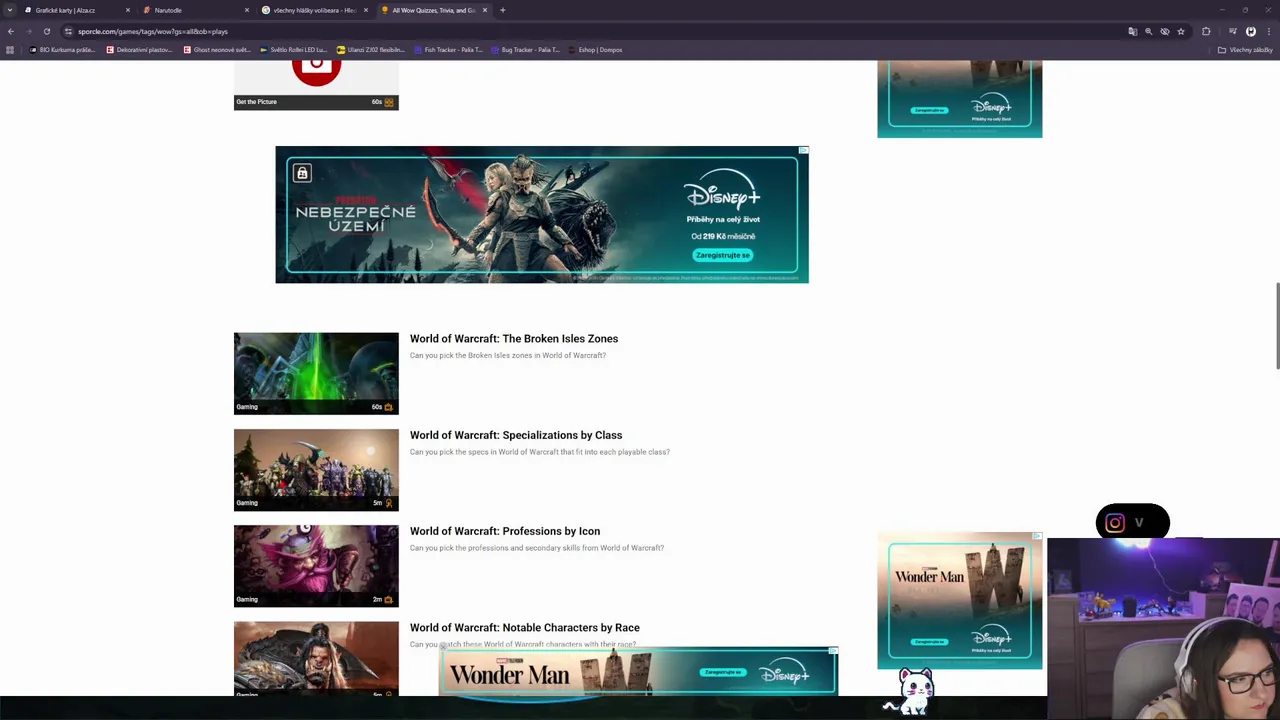1280x720 pixels.
Task: Reload the Sporcle page
Action: [47, 31]
